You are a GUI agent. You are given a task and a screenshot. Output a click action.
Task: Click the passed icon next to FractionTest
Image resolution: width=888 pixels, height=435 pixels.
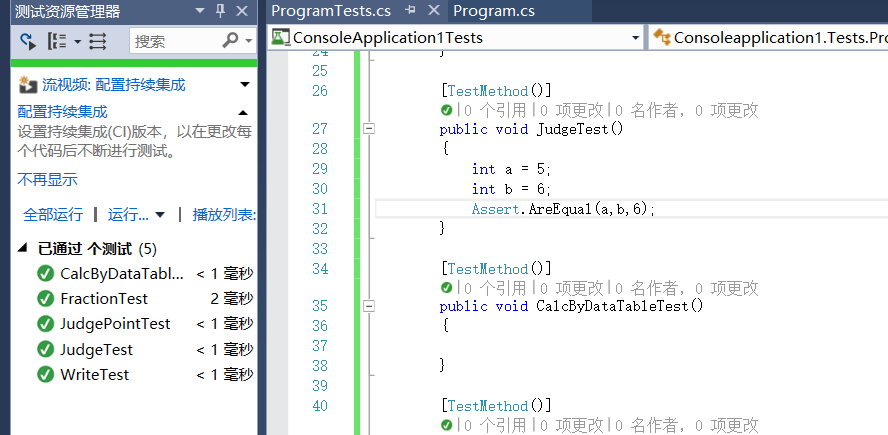[45, 298]
